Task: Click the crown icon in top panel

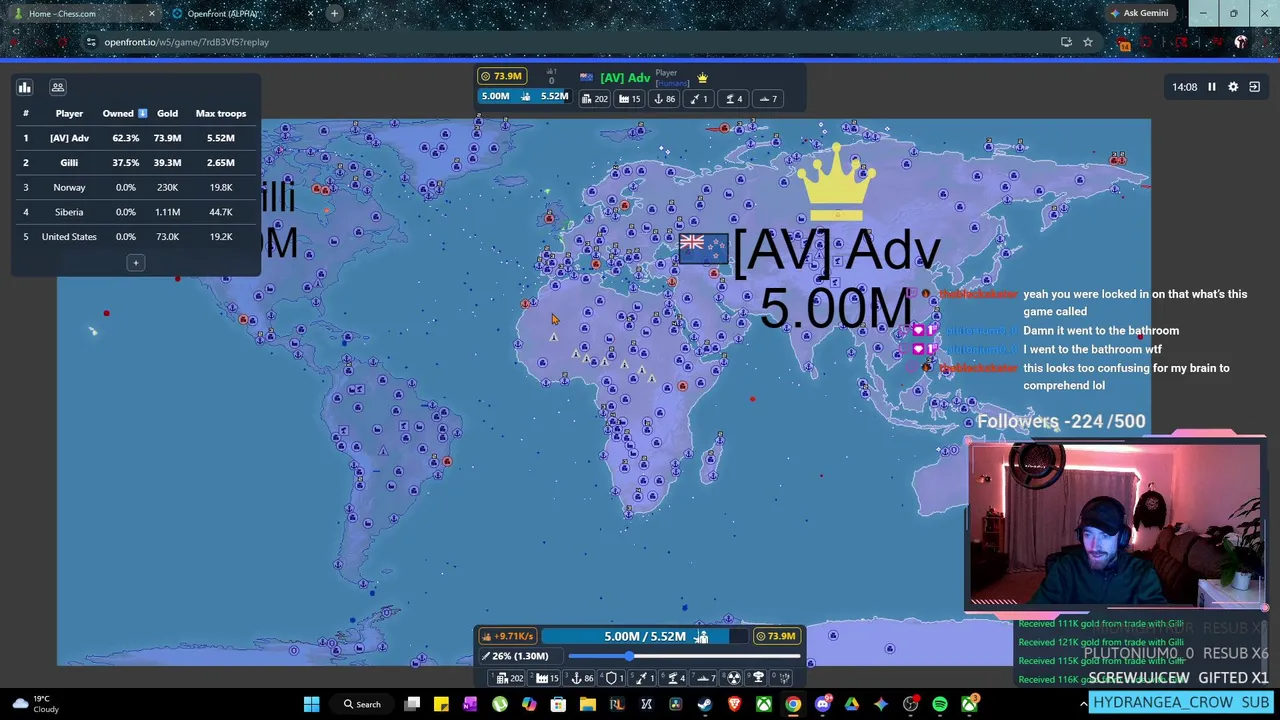Action: pyautogui.click(x=702, y=78)
